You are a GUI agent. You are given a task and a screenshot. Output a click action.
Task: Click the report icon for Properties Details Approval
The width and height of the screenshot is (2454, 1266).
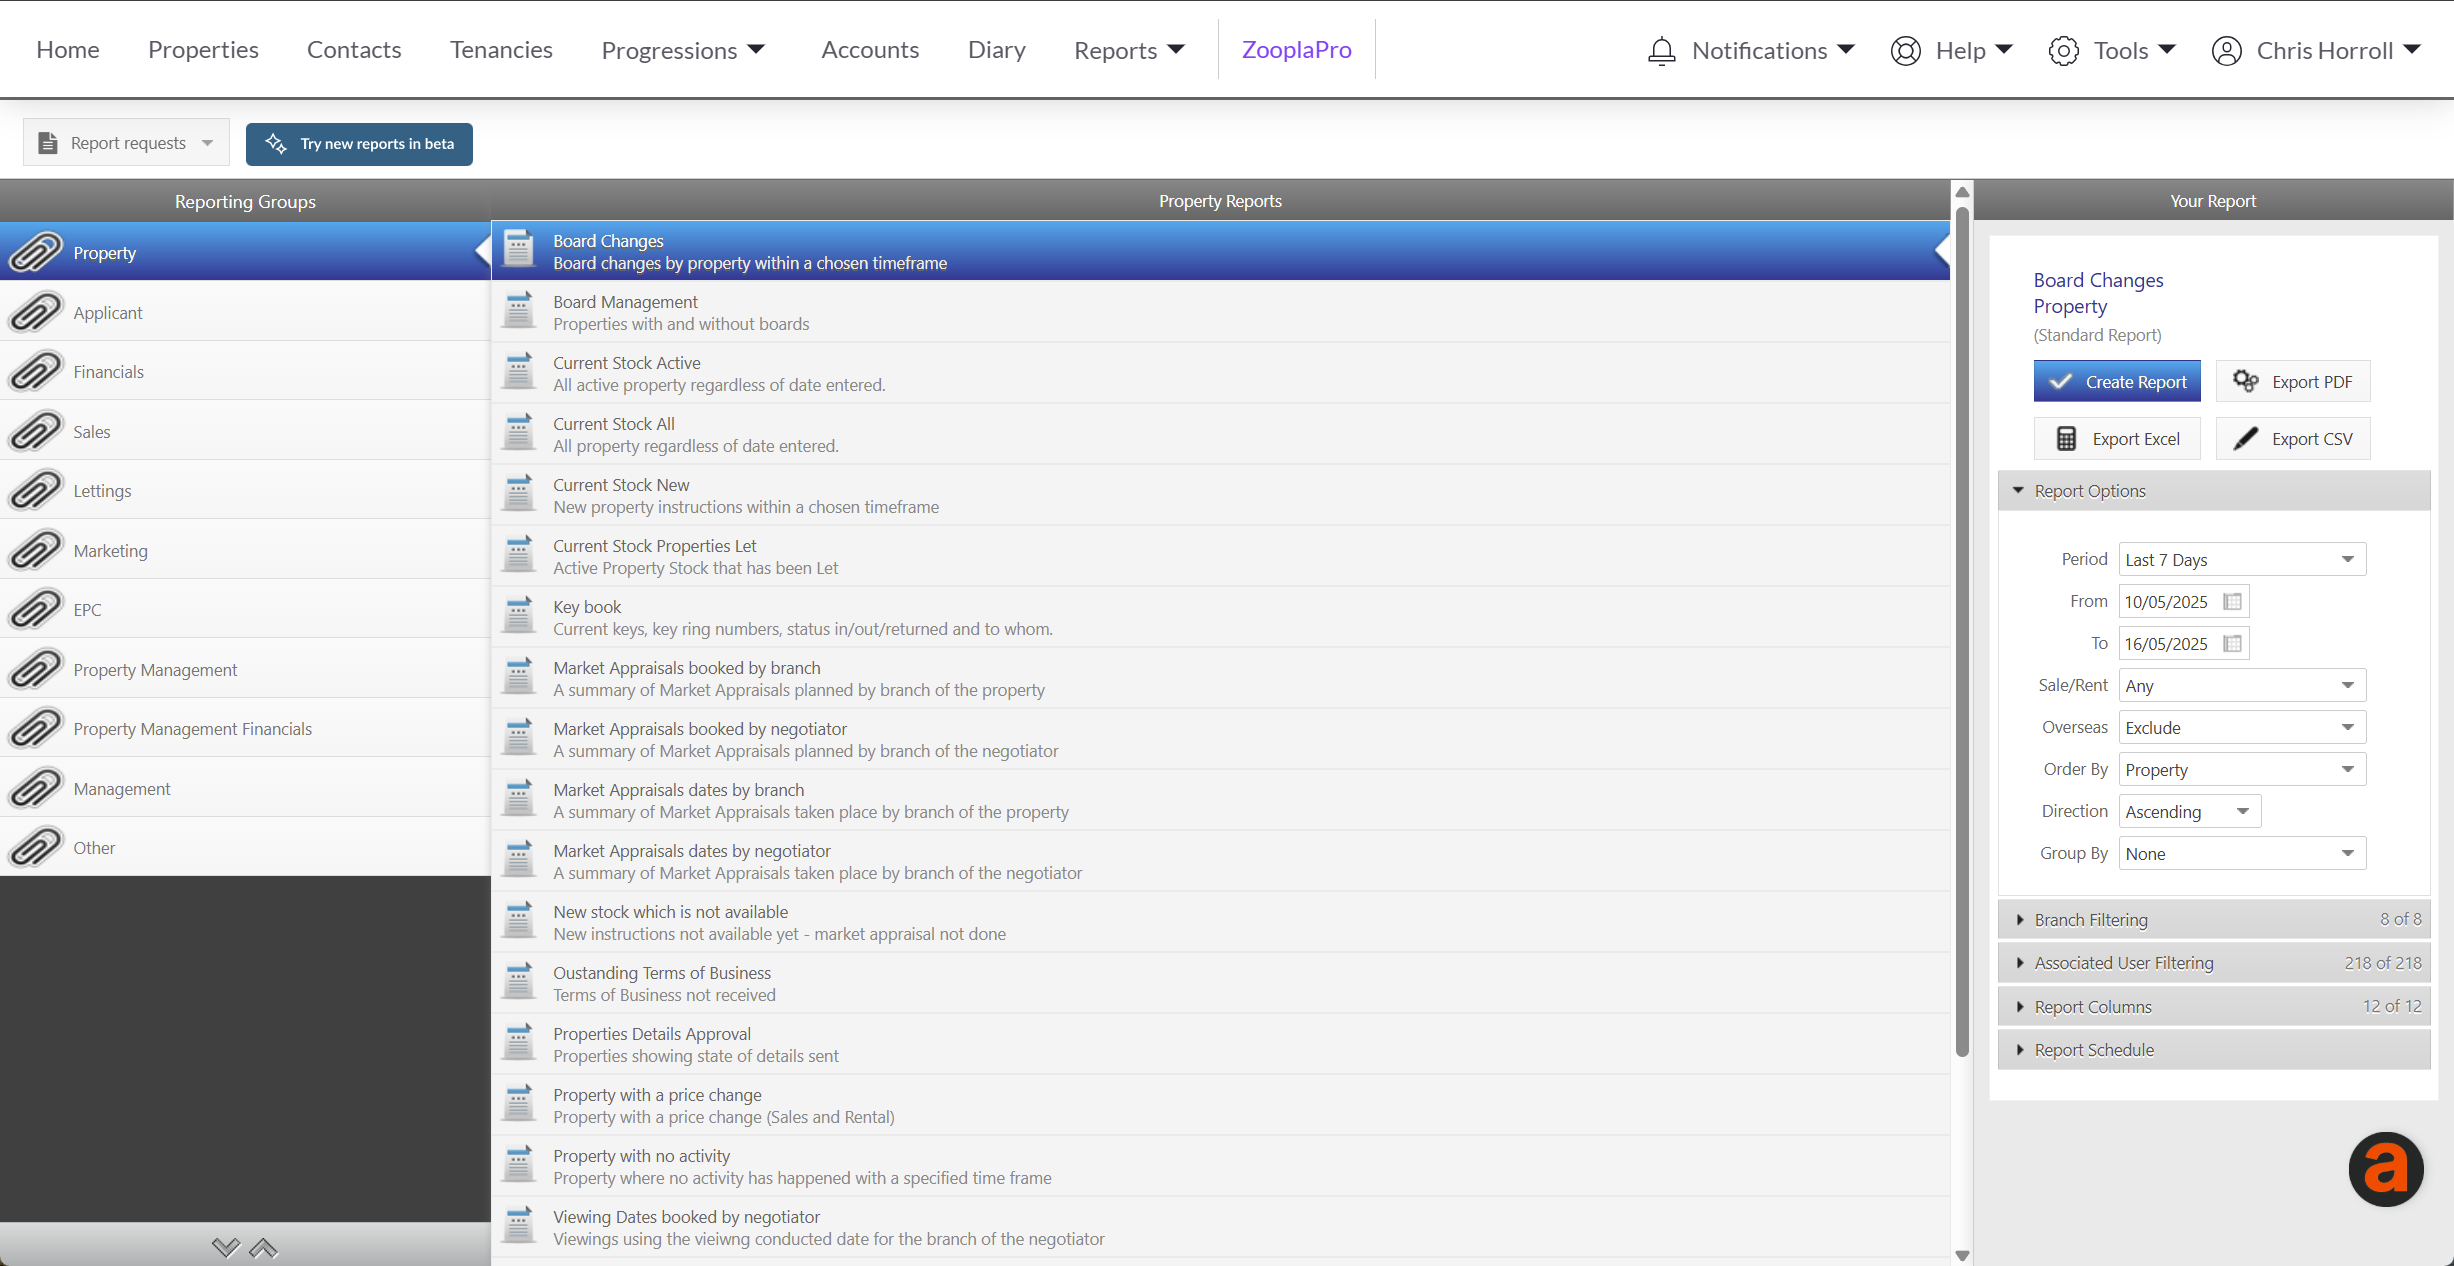coord(518,1043)
